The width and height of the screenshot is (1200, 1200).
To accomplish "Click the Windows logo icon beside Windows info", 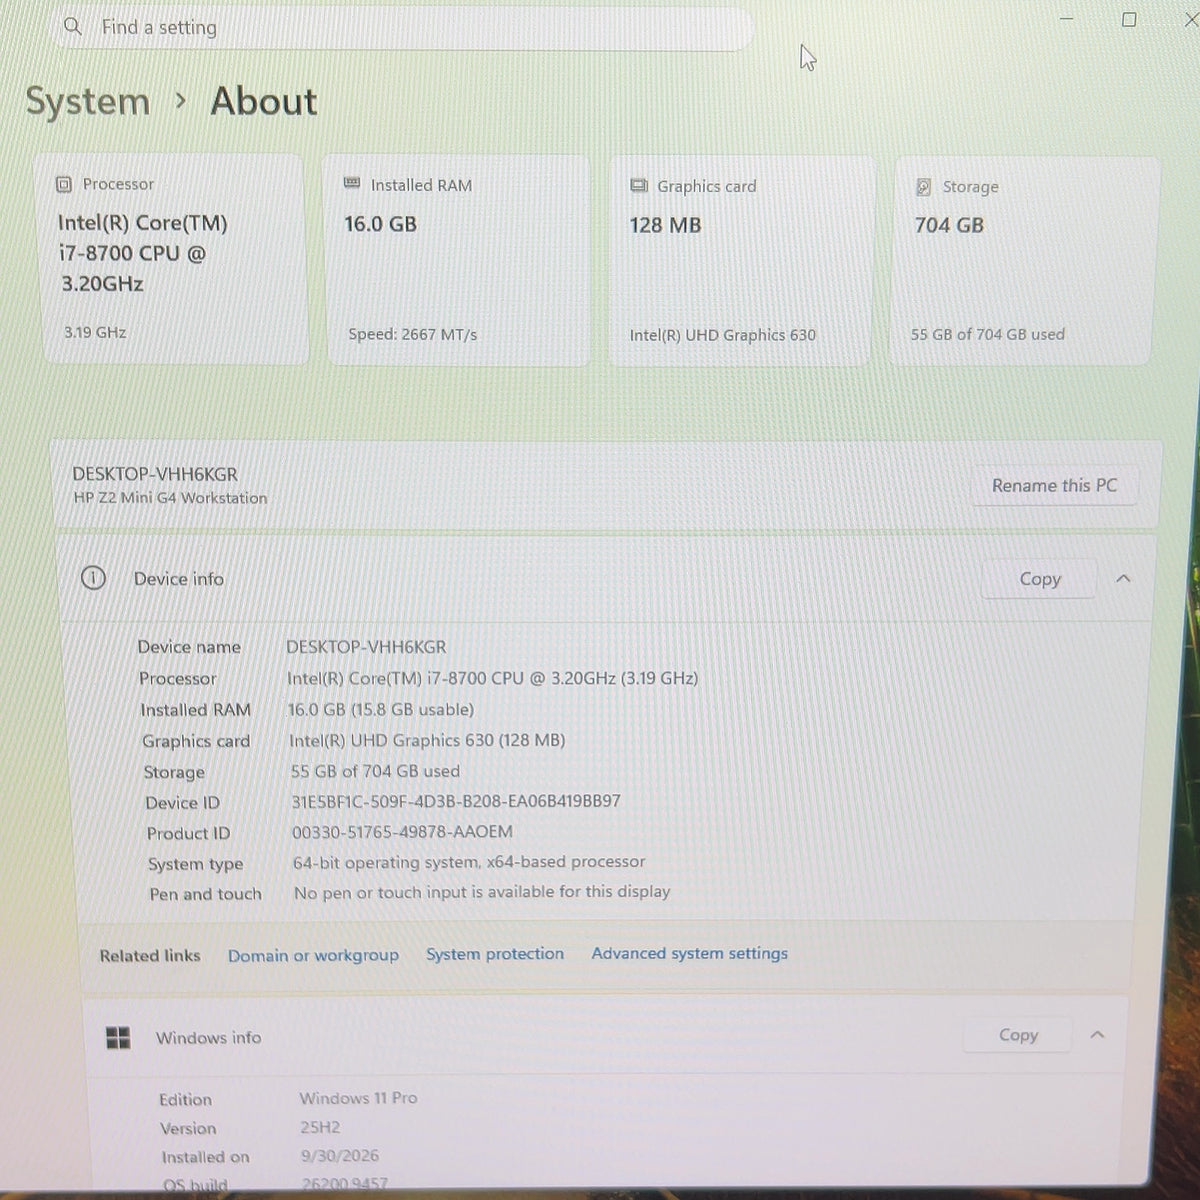I will point(118,1038).
